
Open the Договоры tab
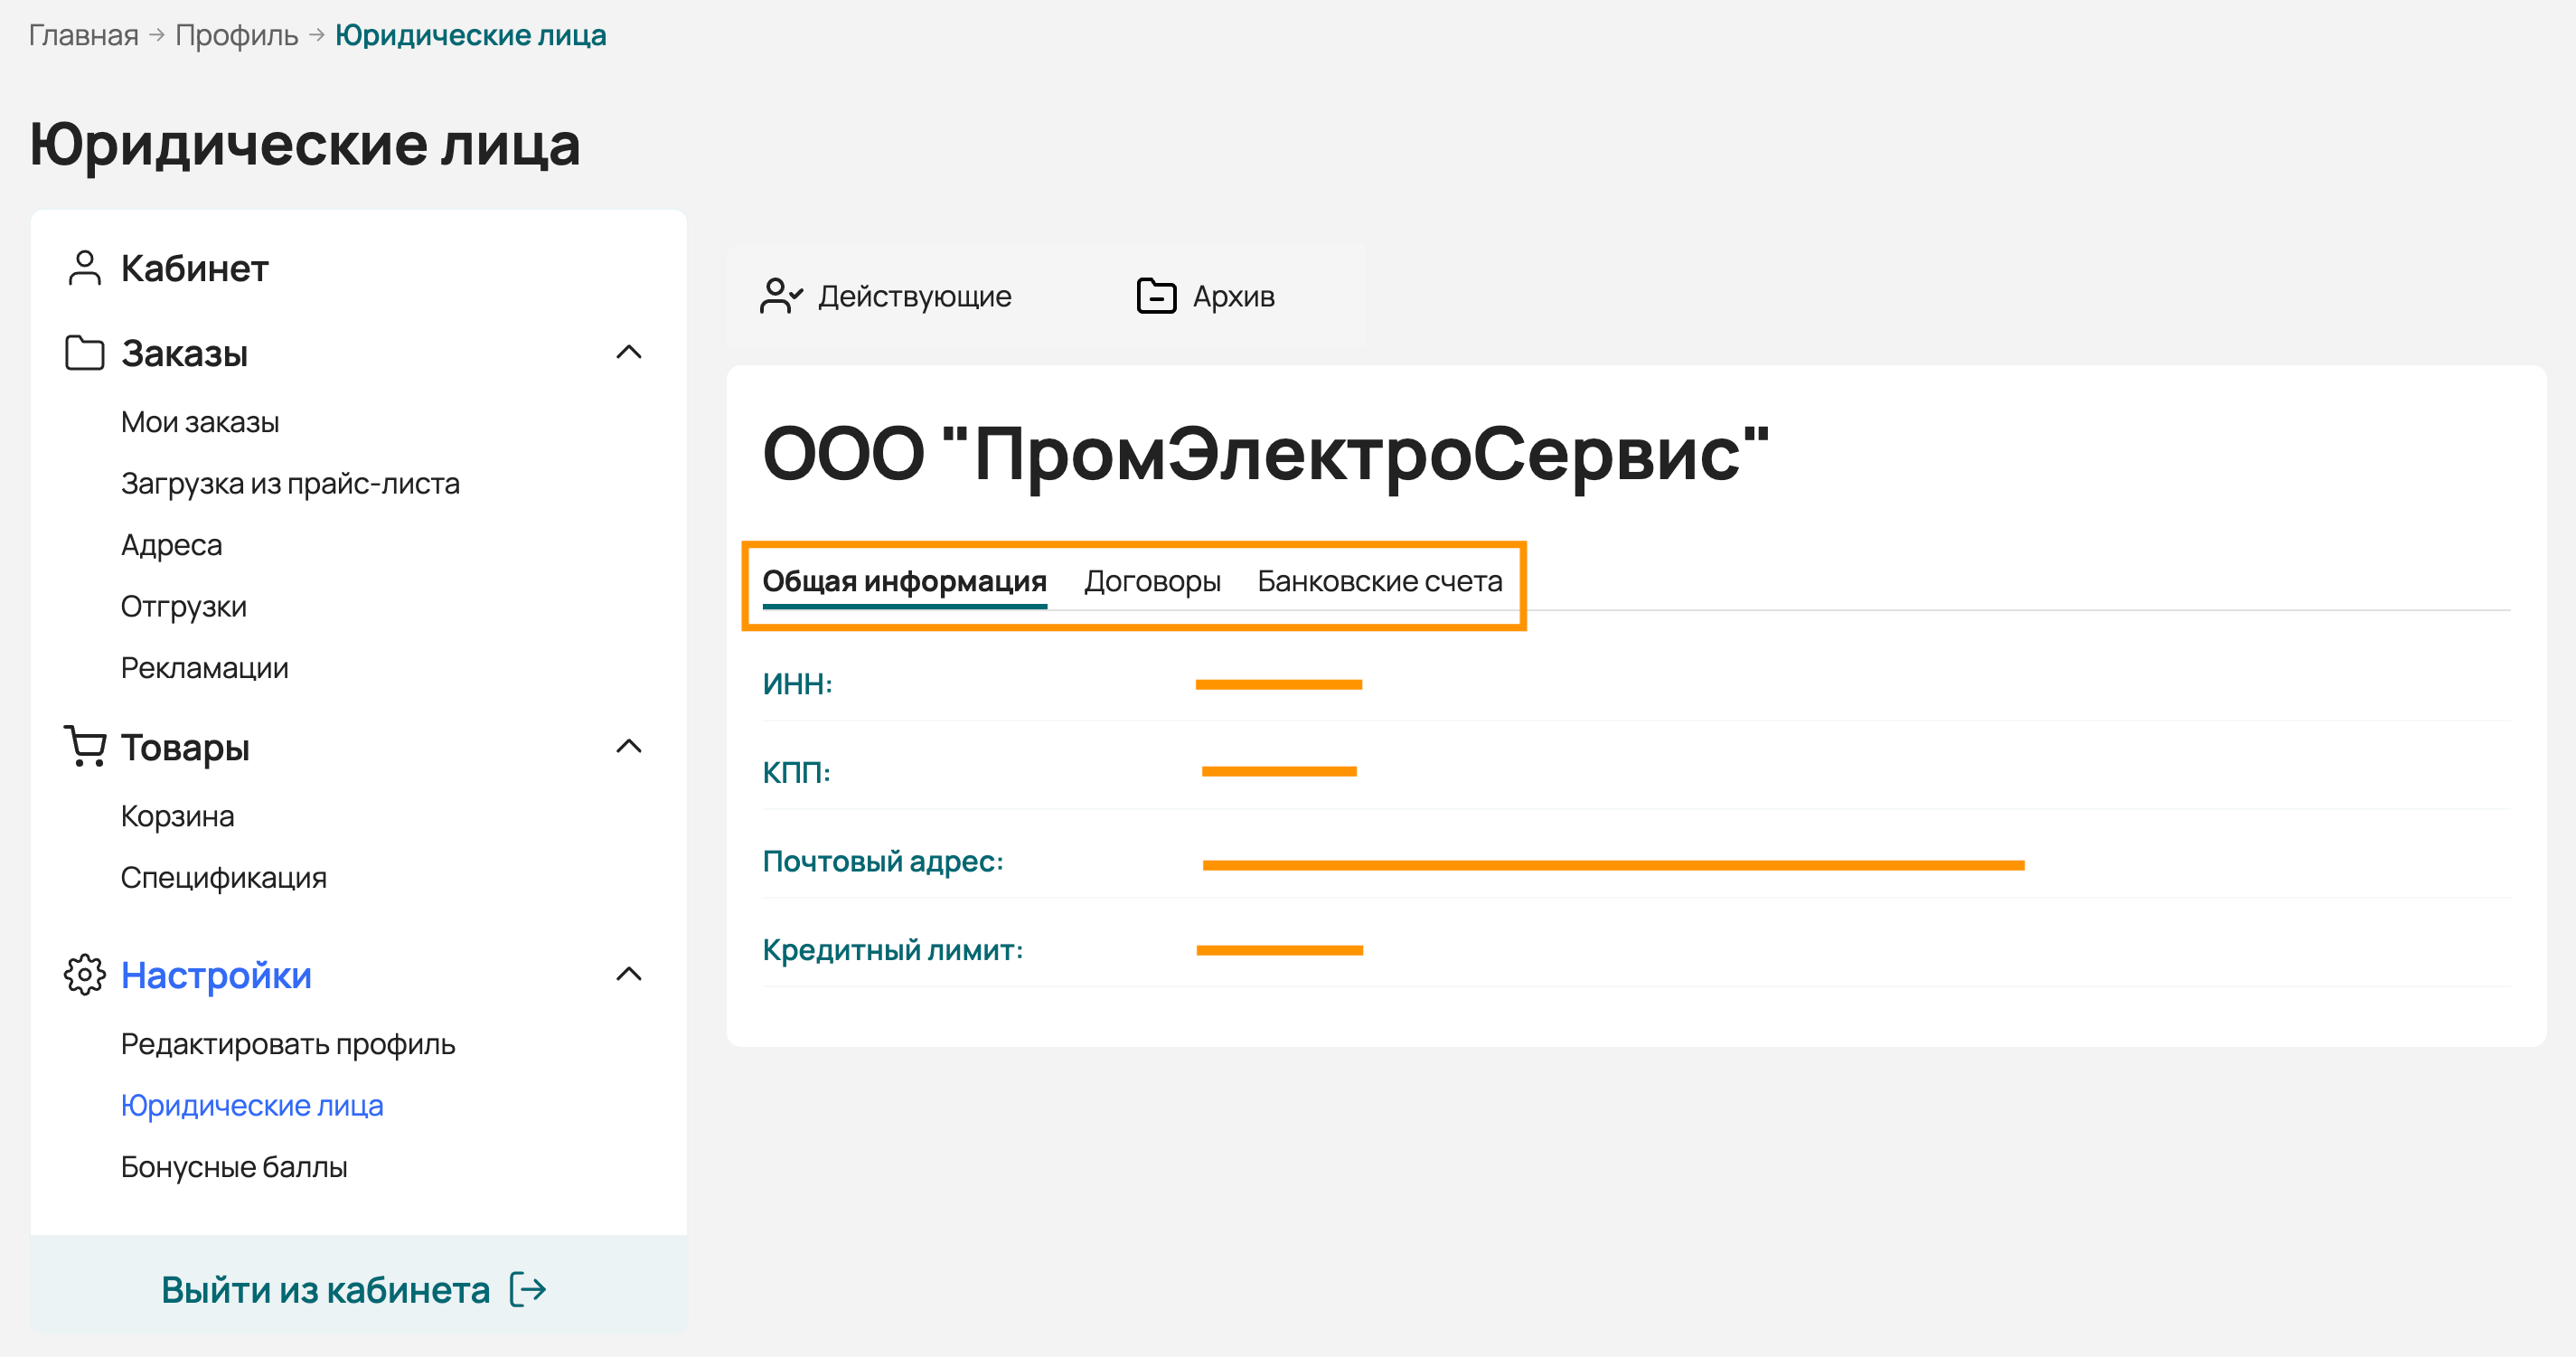point(1153,582)
